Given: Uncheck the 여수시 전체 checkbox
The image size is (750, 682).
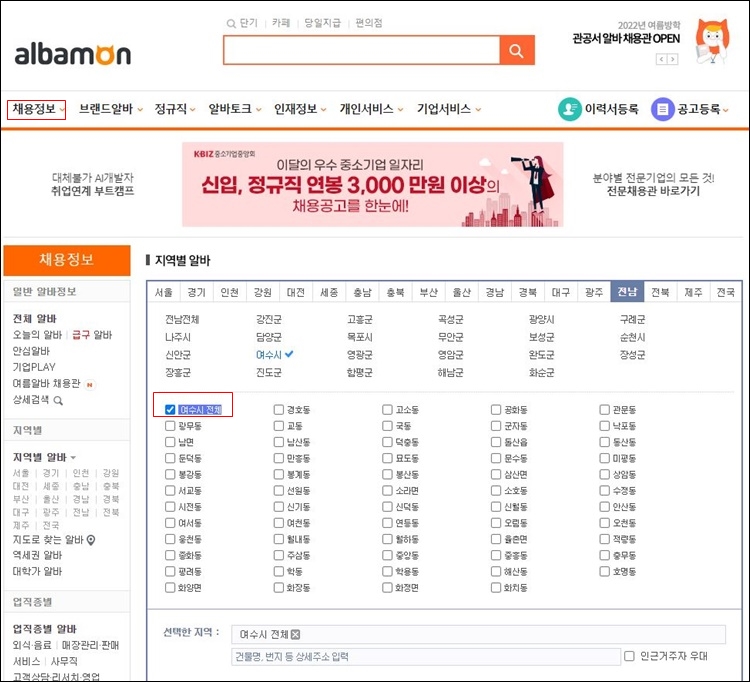Looking at the screenshot, I should pos(170,409).
